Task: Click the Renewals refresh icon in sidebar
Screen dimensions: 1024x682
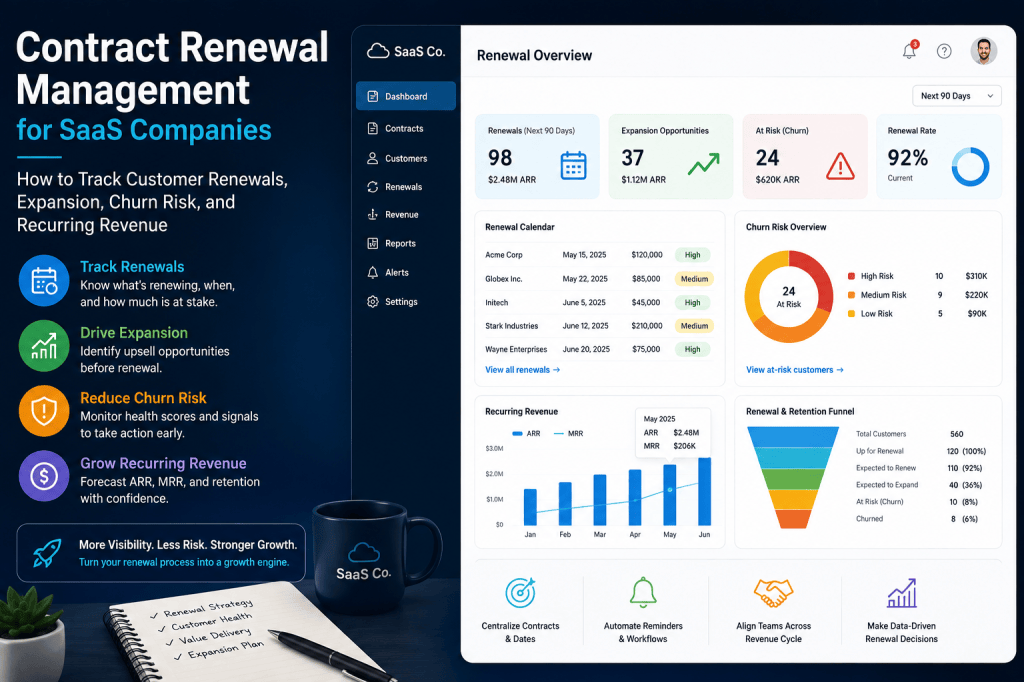Action: point(372,187)
